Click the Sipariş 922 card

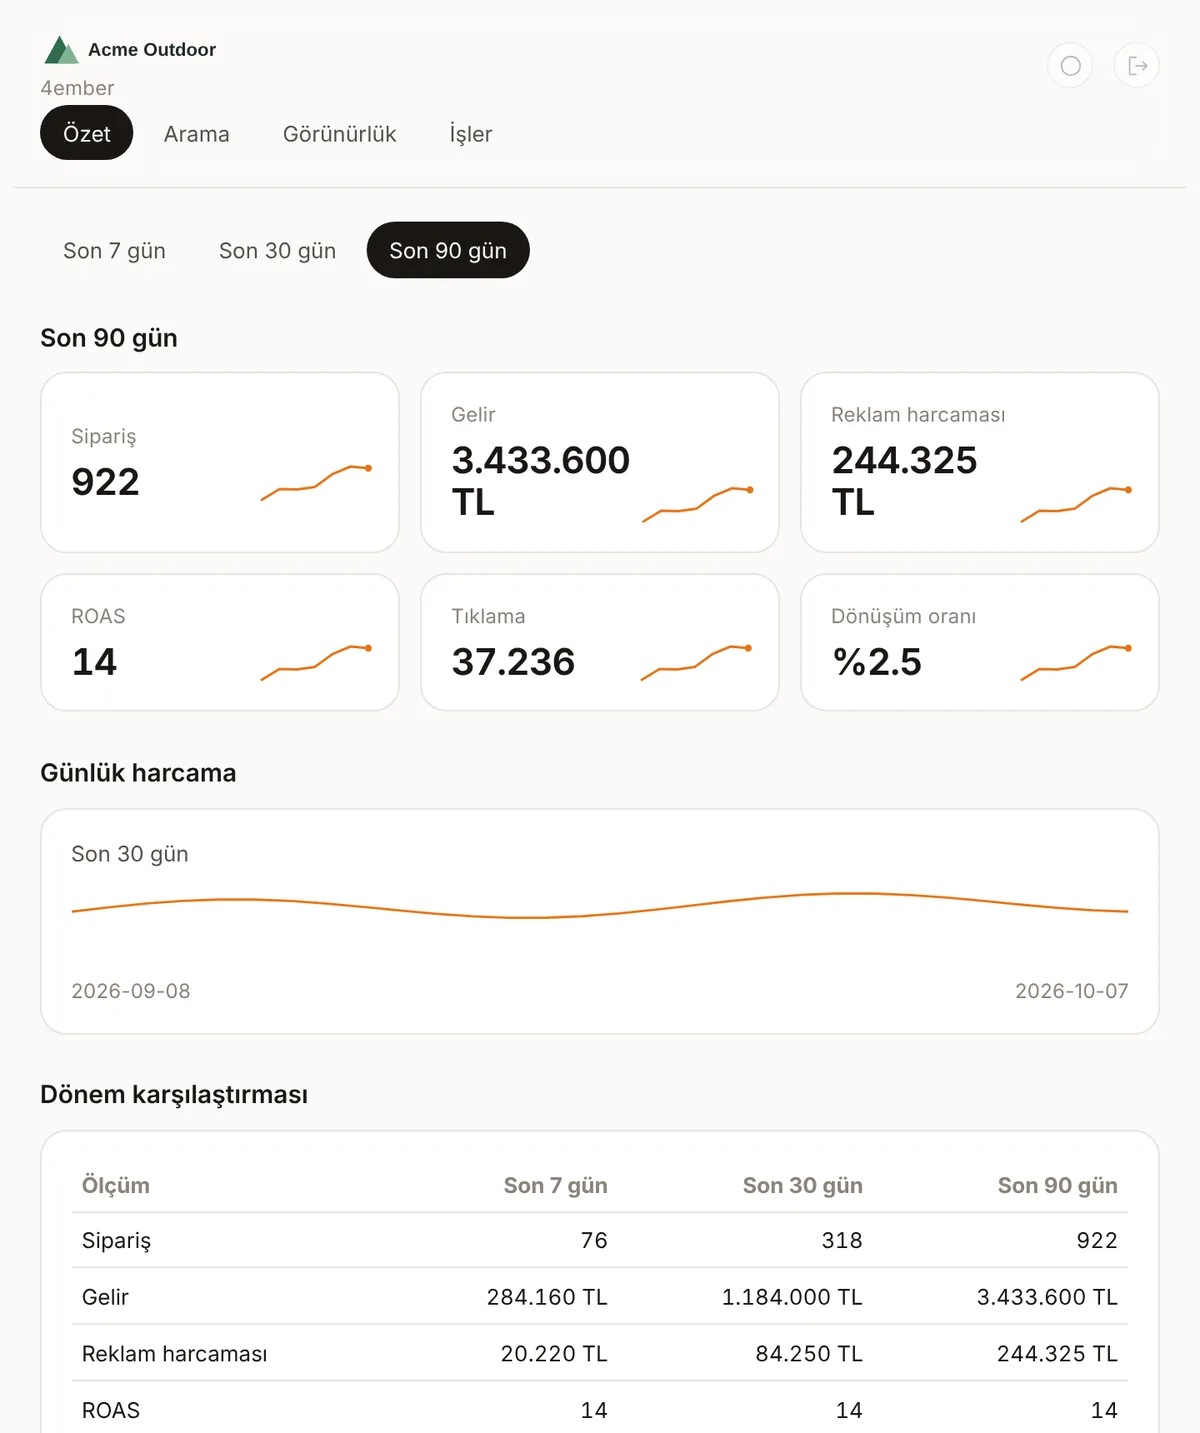point(220,462)
